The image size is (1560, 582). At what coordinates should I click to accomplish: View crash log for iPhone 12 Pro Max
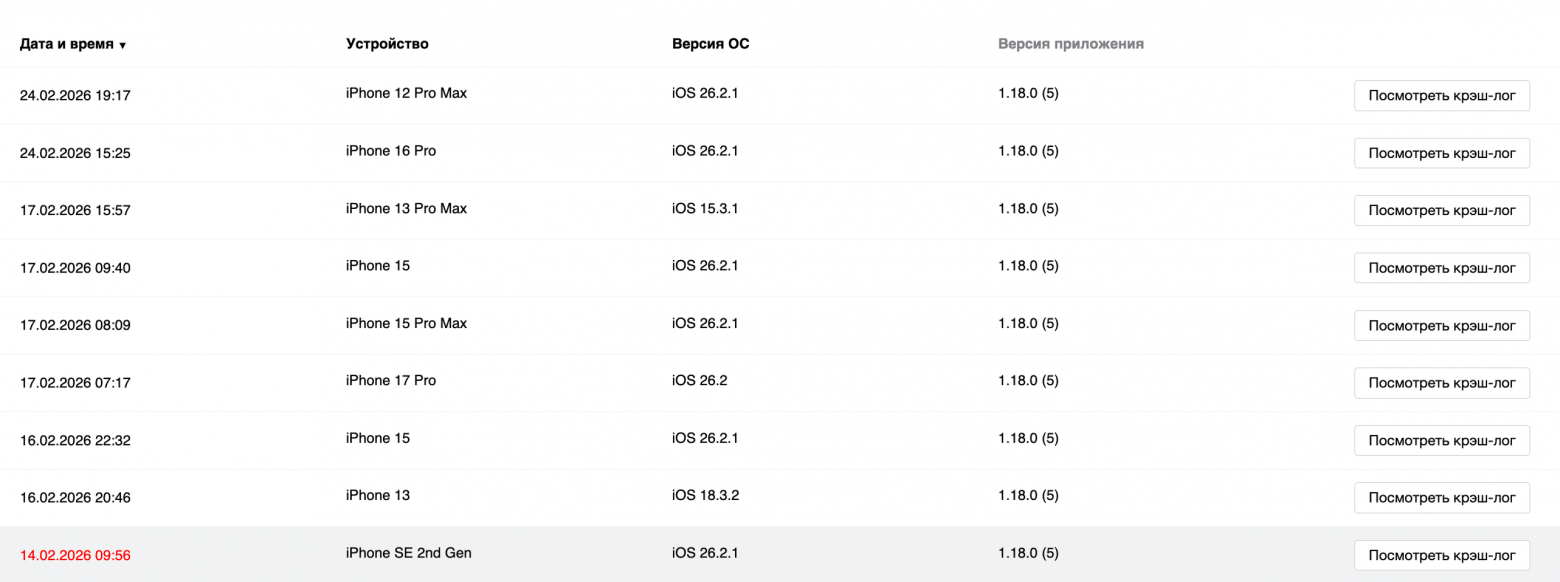1441,96
